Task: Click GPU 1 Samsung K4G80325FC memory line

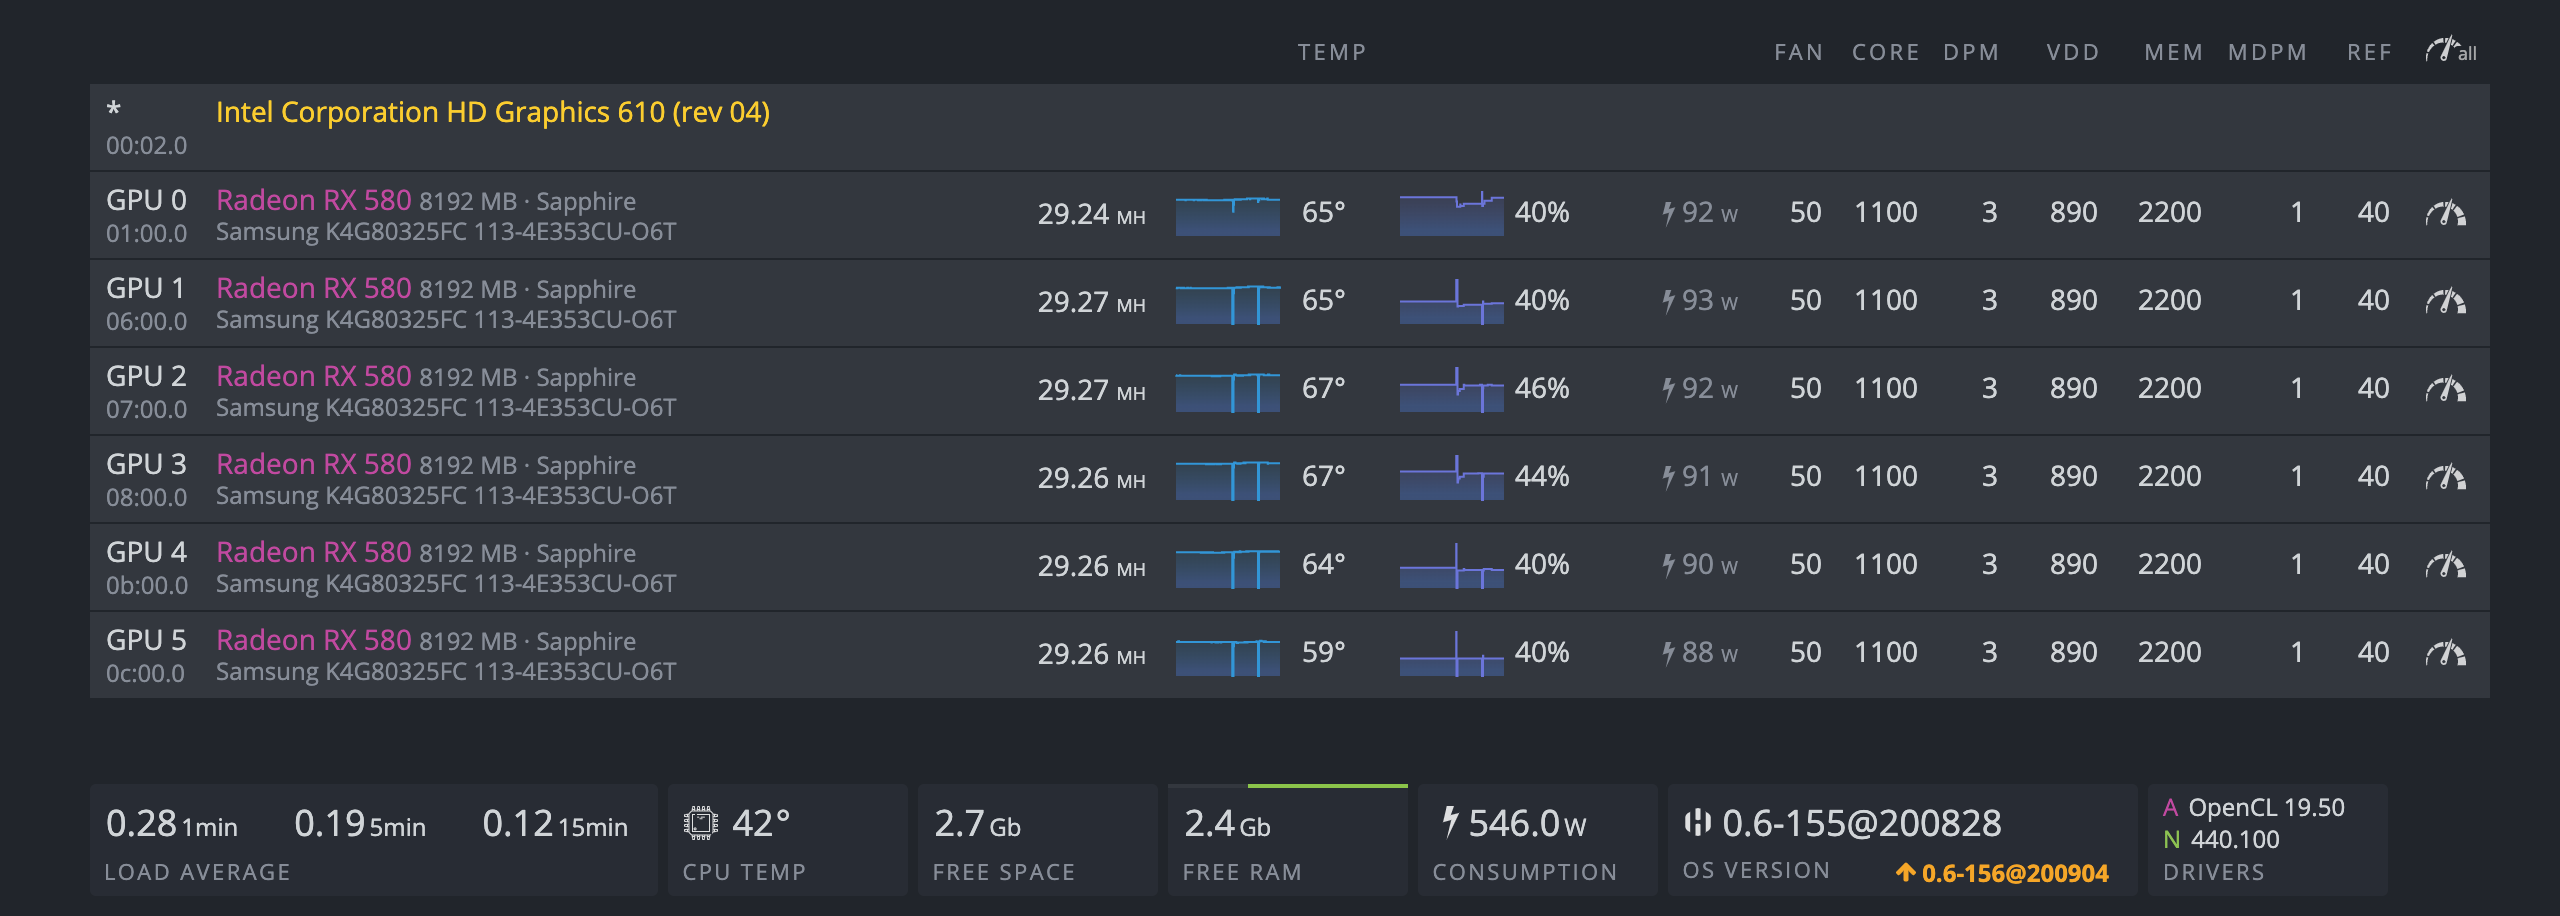Action: click(x=446, y=320)
